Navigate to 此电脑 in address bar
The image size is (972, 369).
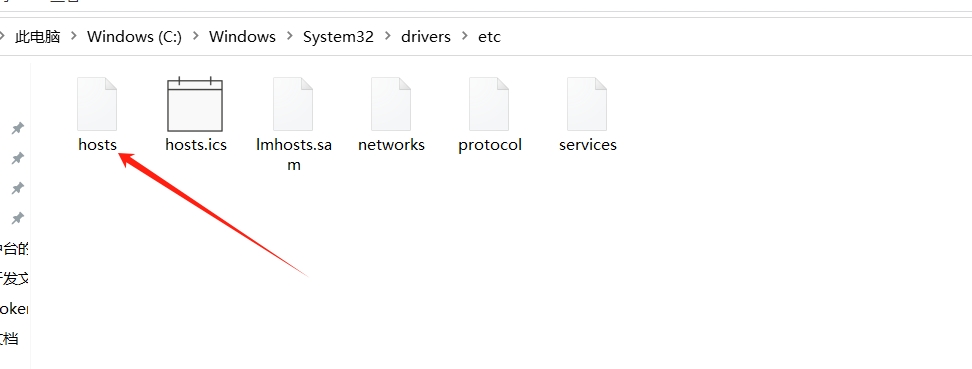(38, 37)
